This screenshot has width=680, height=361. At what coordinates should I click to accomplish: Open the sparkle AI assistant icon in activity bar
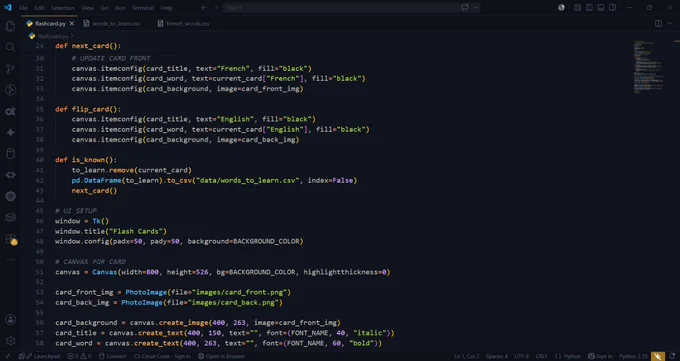pos(10,132)
